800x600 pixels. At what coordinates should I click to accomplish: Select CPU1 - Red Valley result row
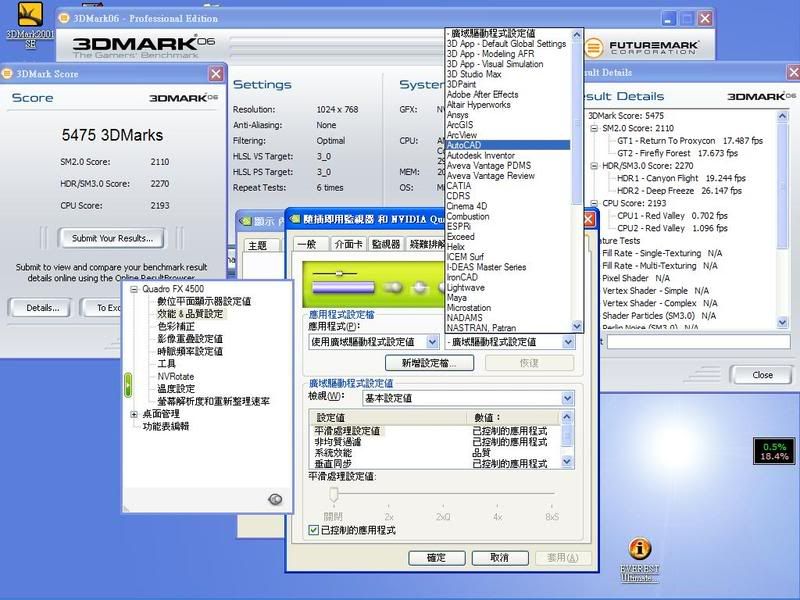pyautogui.click(x=672, y=216)
